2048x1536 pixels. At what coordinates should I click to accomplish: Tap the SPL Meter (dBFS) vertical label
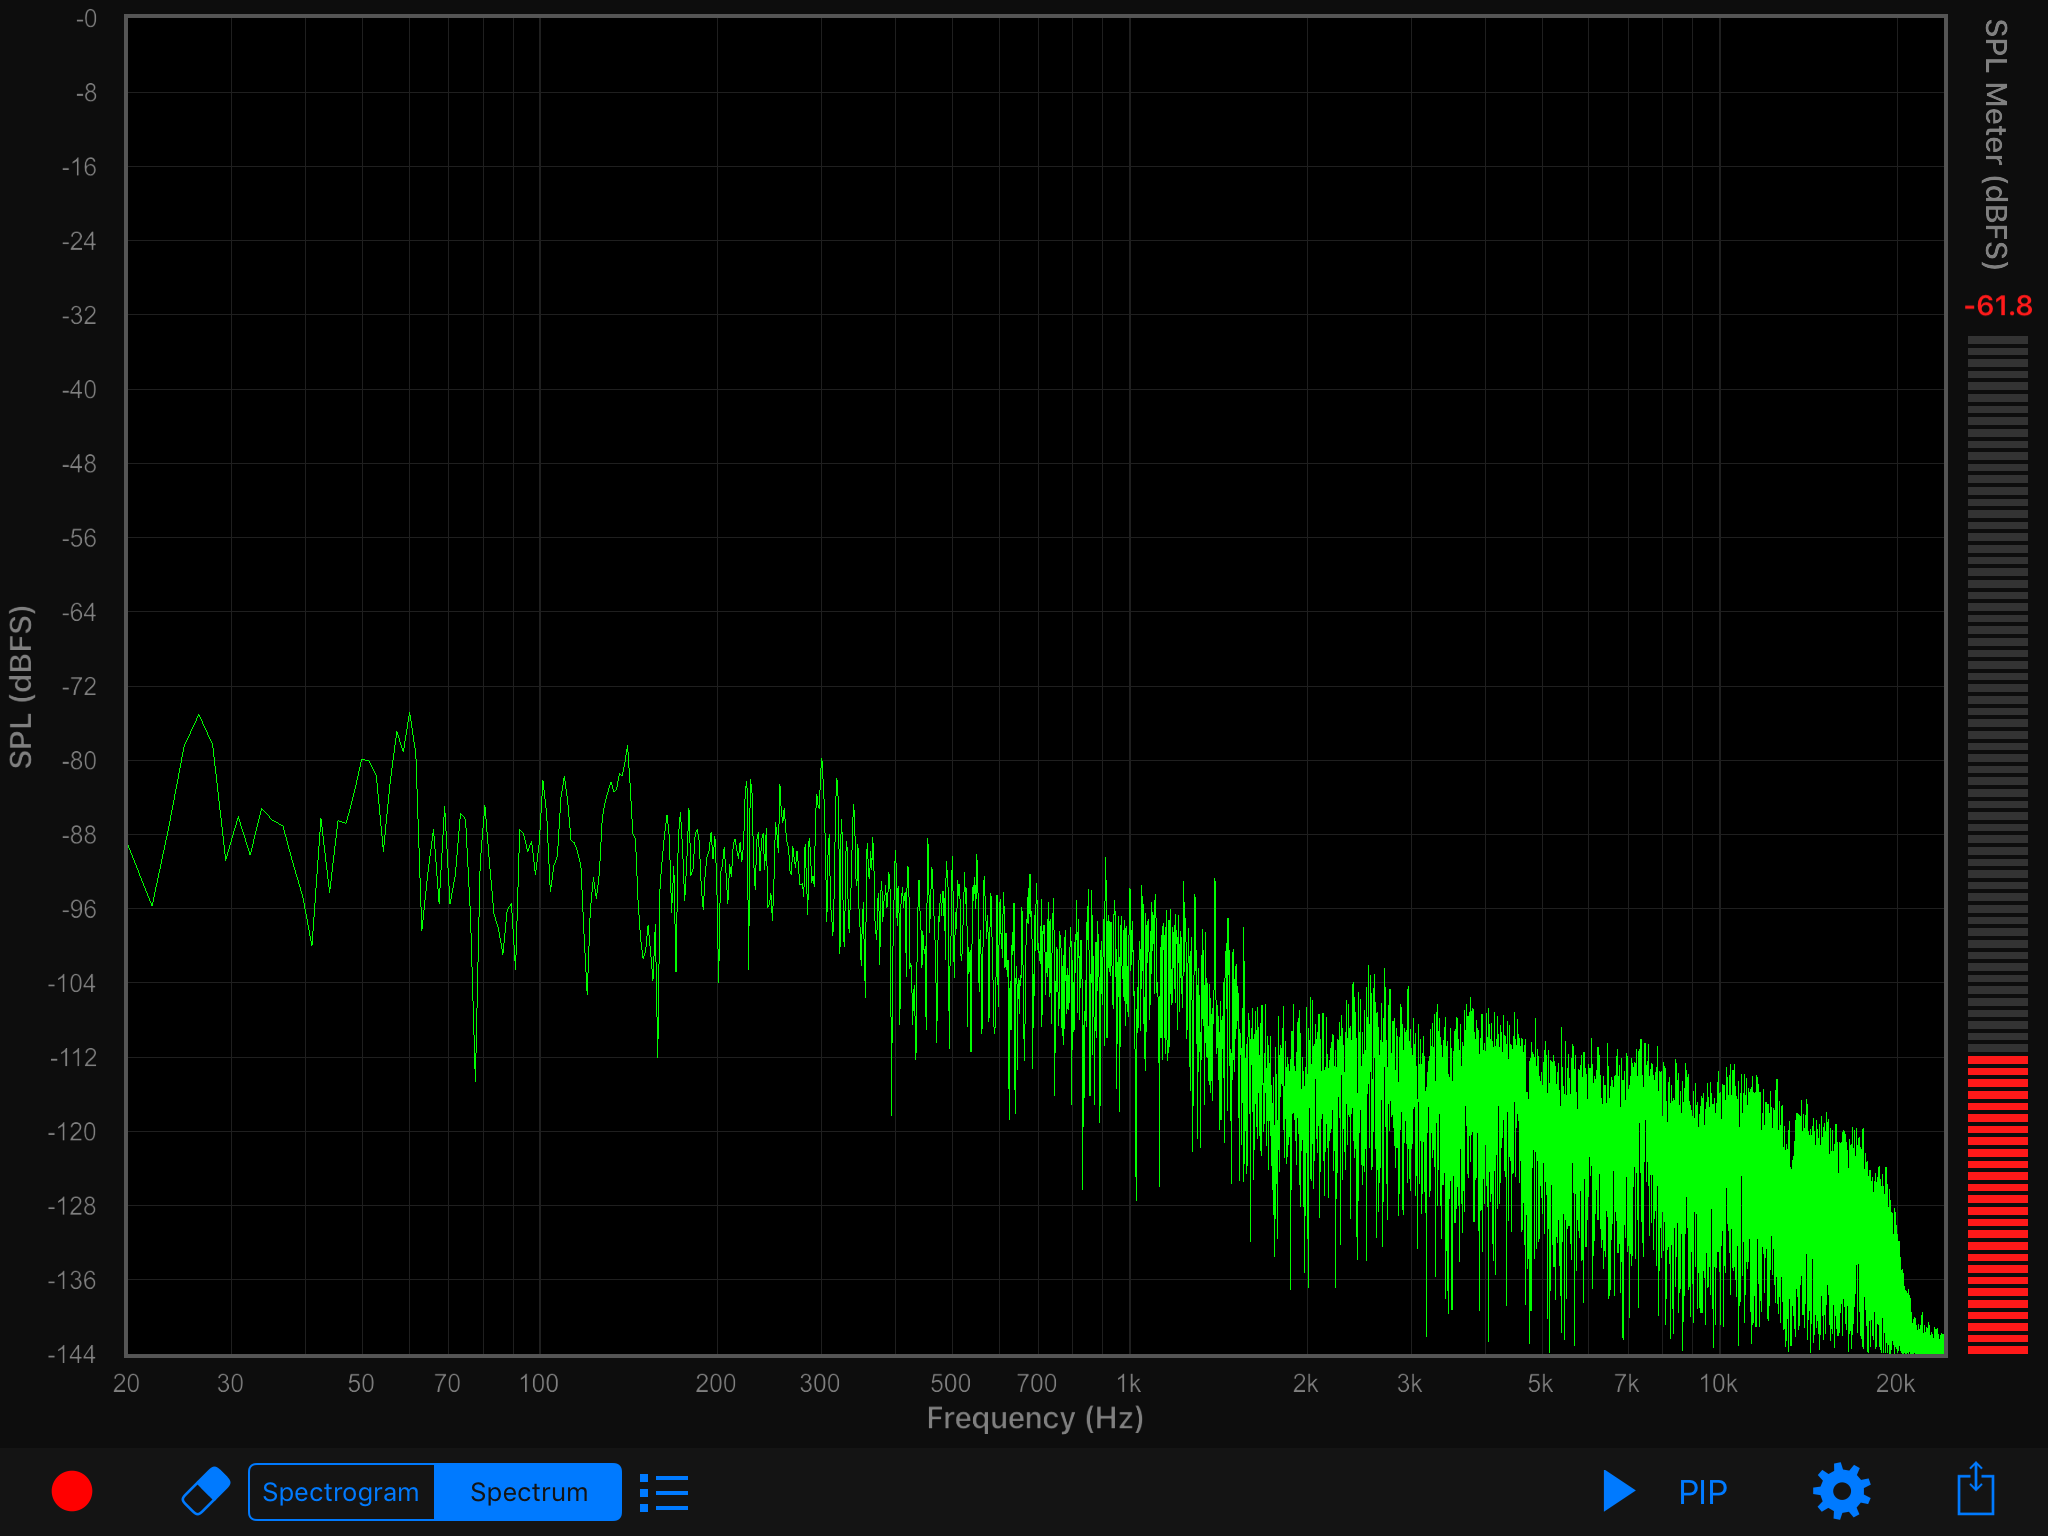click(1995, 145)
